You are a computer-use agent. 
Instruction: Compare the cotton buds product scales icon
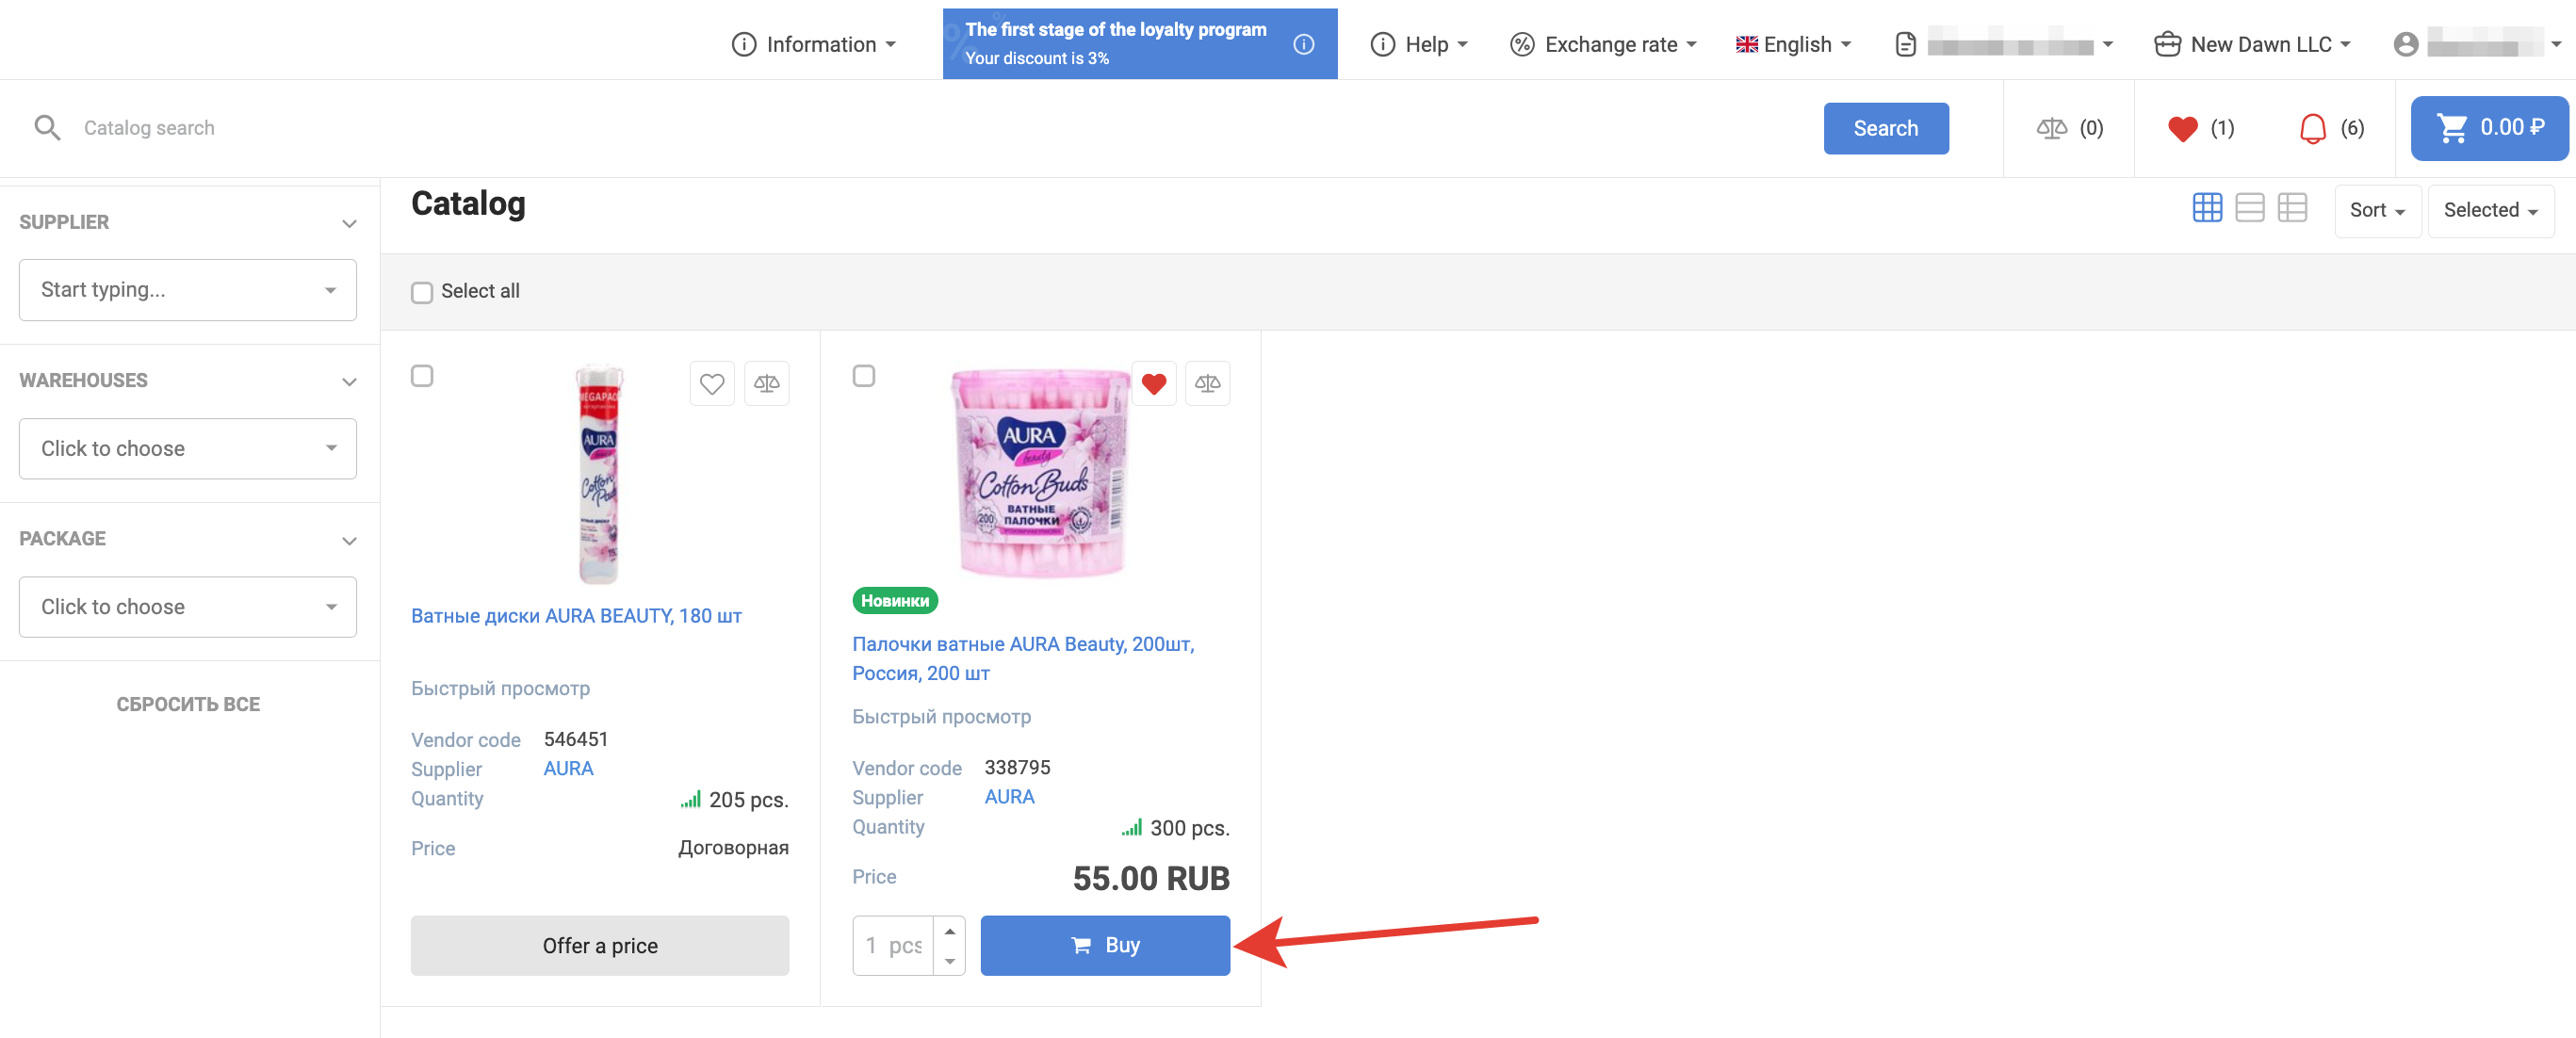click(1206, 383)
